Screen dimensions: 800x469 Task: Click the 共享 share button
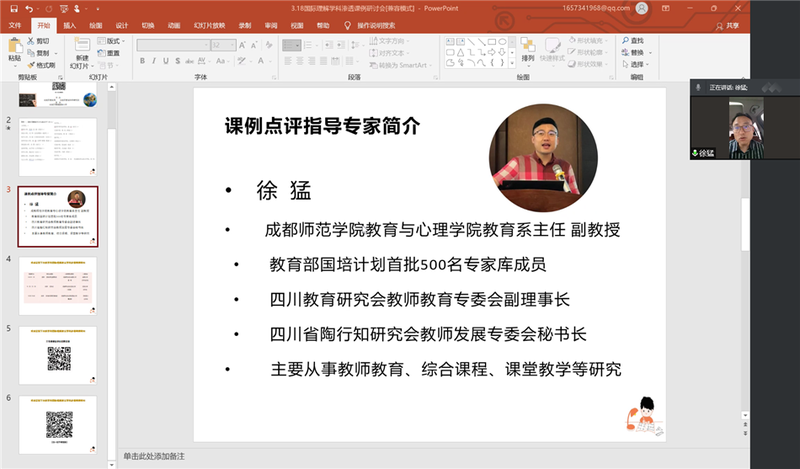(x=728, y=26)
